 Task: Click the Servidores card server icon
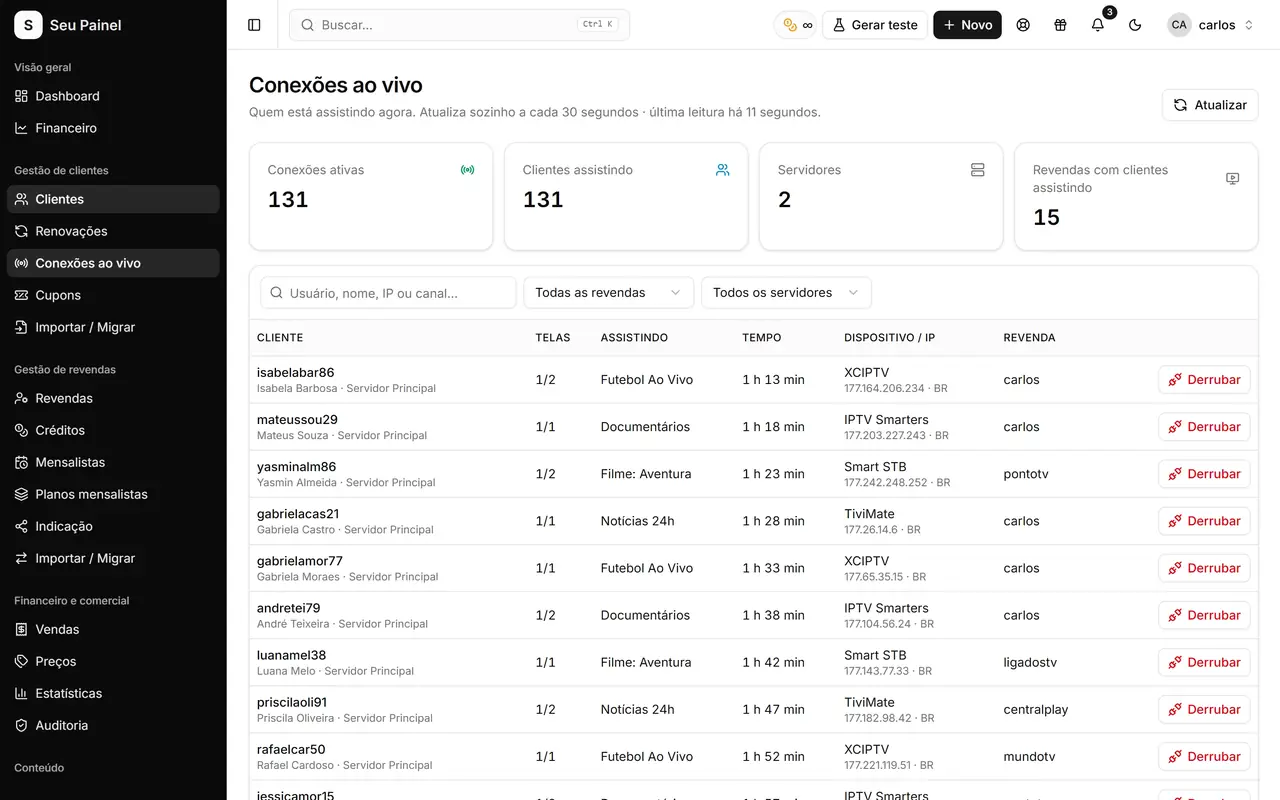click(x=977, y=170)
